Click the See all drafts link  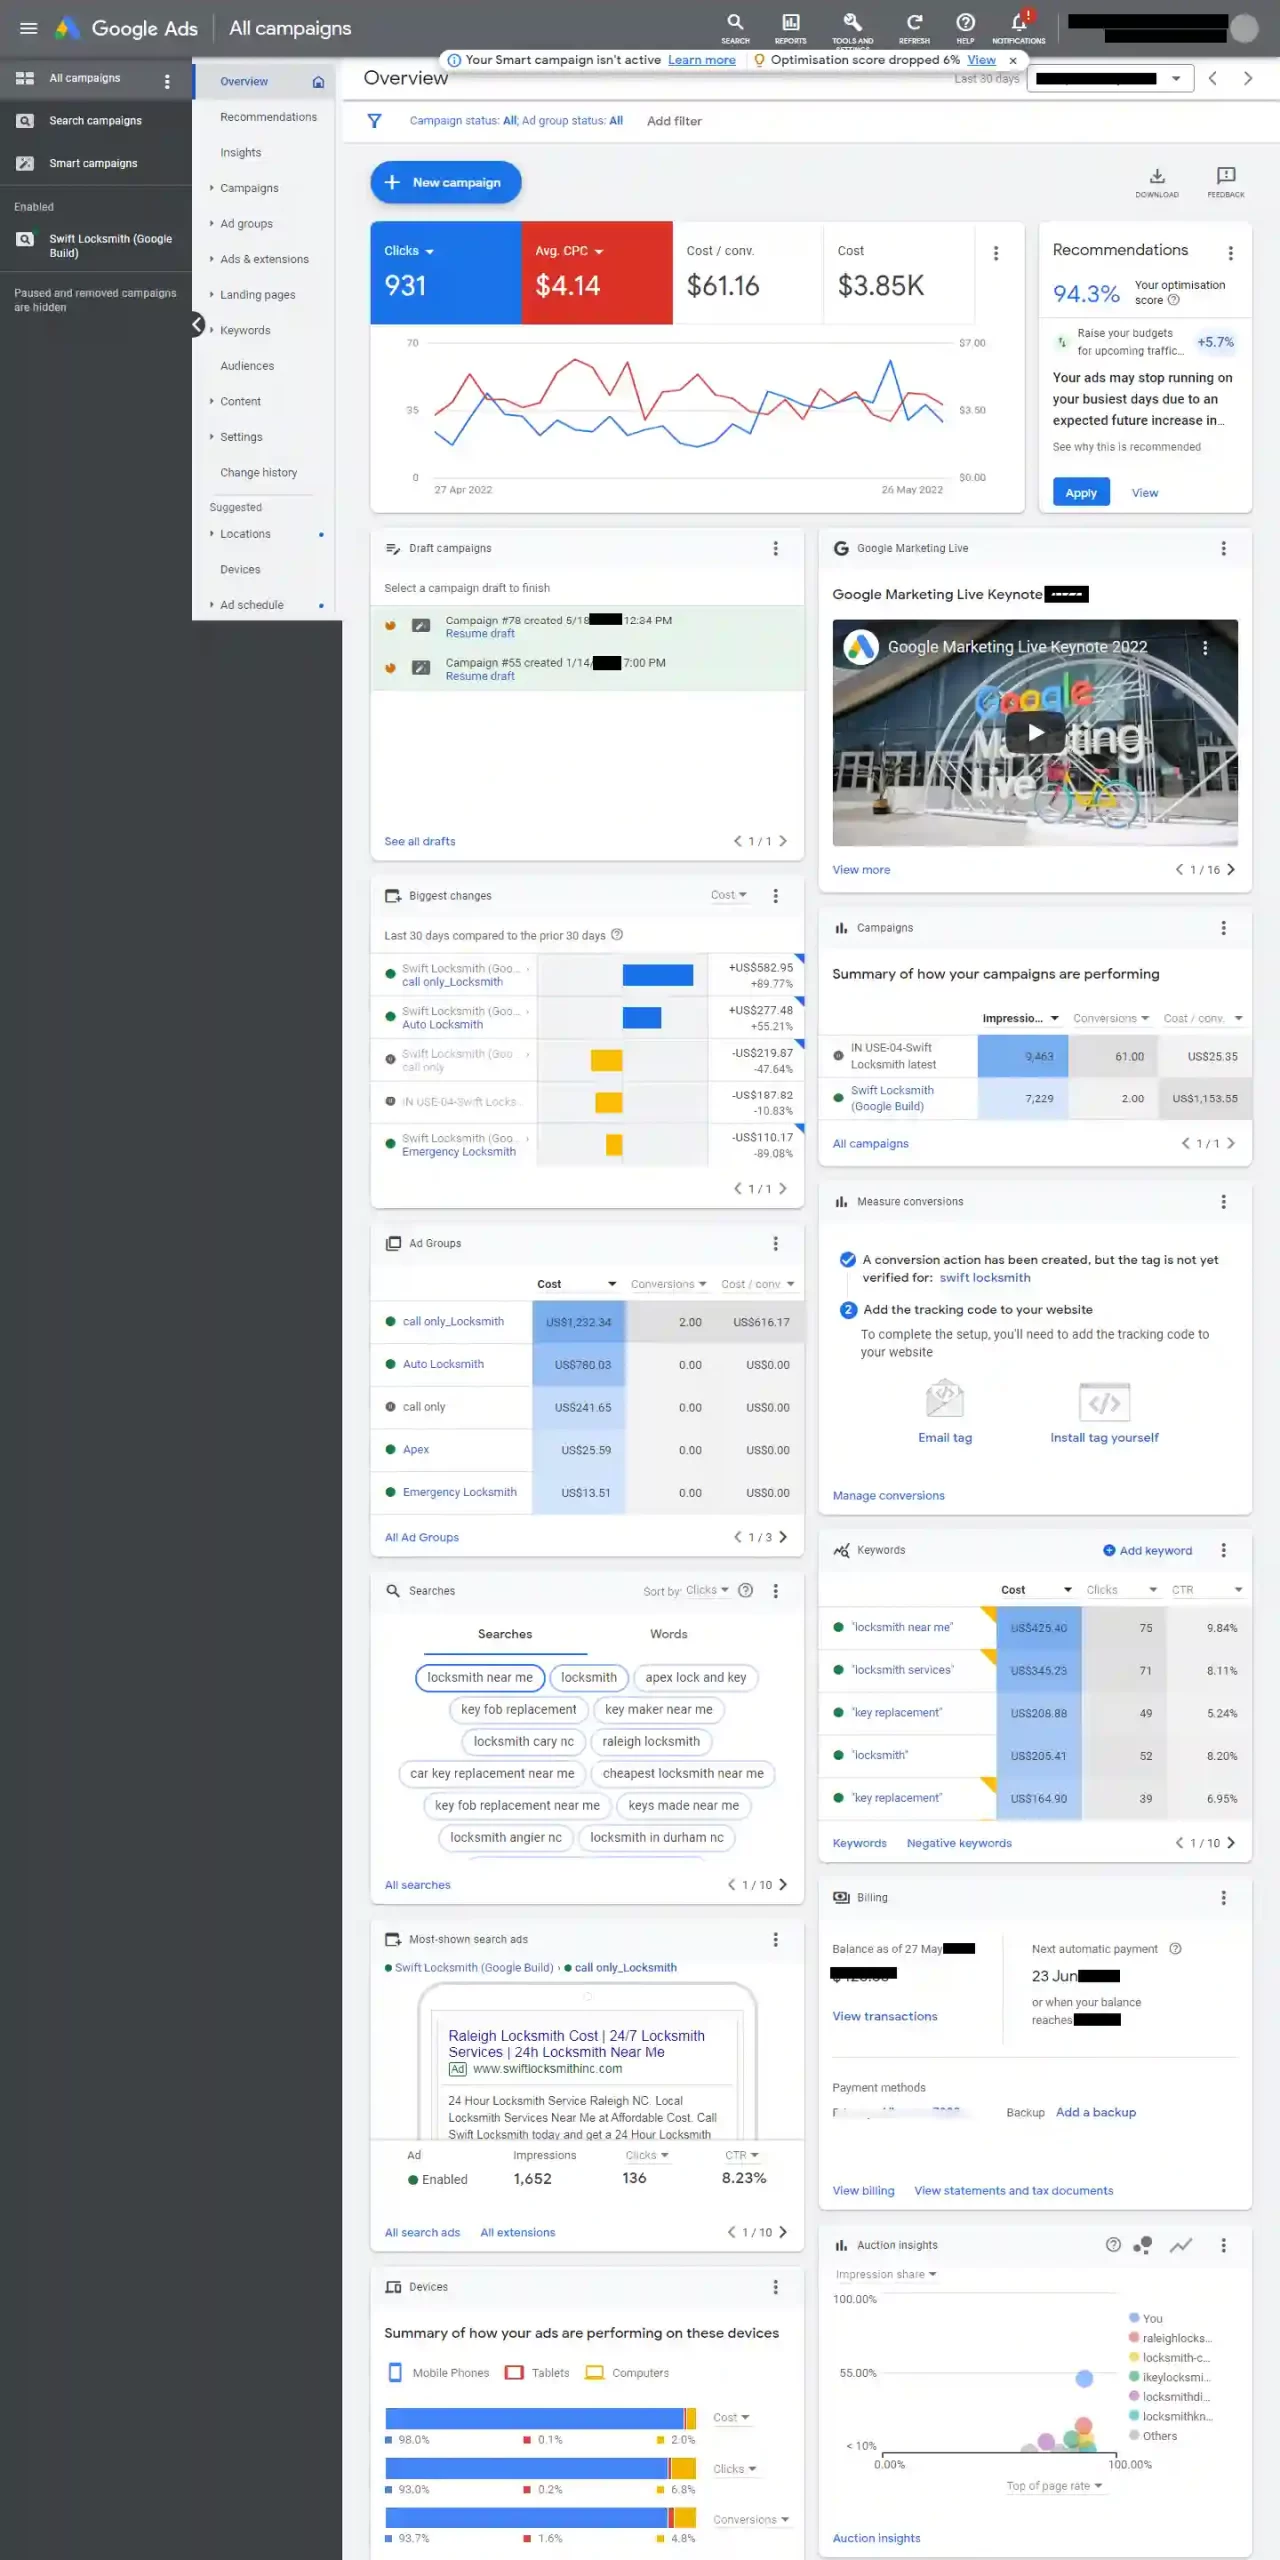420,842
